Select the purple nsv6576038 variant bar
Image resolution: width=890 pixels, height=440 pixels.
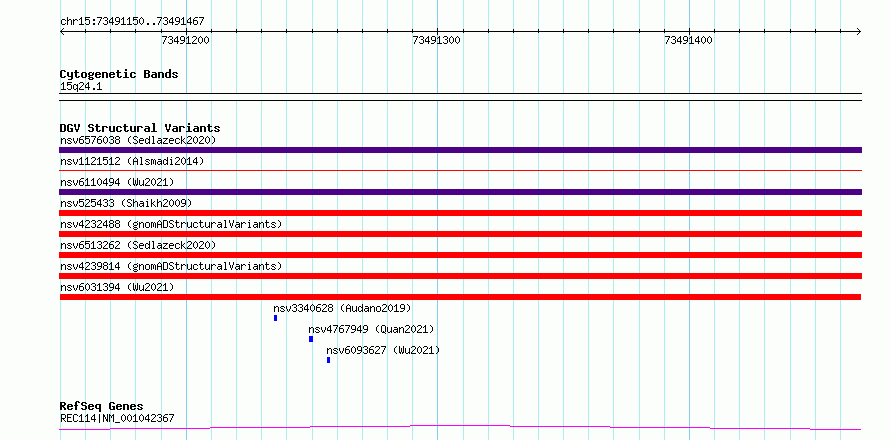[x=460, y=150]
